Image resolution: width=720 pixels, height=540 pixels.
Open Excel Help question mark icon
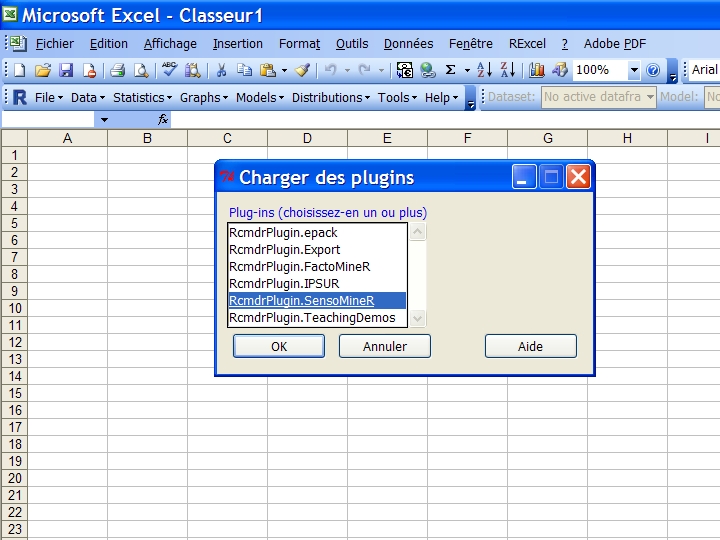pos(652,70)
